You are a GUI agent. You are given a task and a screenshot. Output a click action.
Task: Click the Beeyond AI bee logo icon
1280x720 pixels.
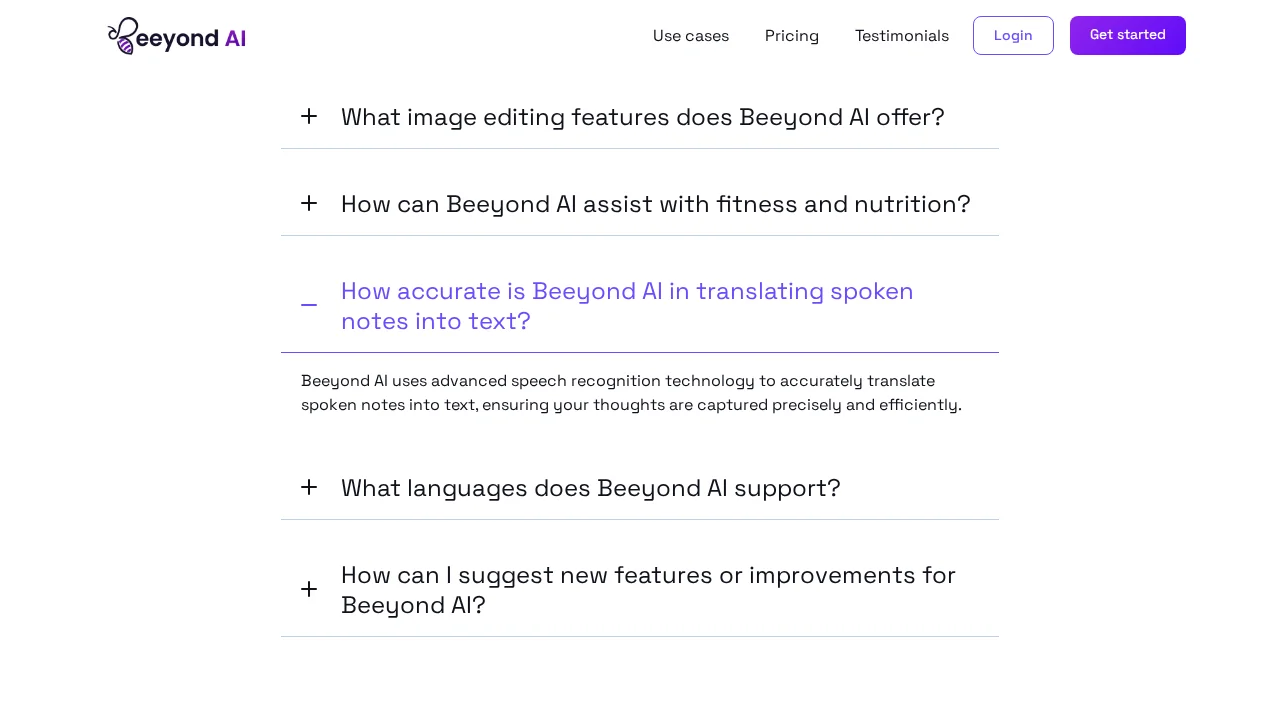pyautogui.click(x=121, y=35)
